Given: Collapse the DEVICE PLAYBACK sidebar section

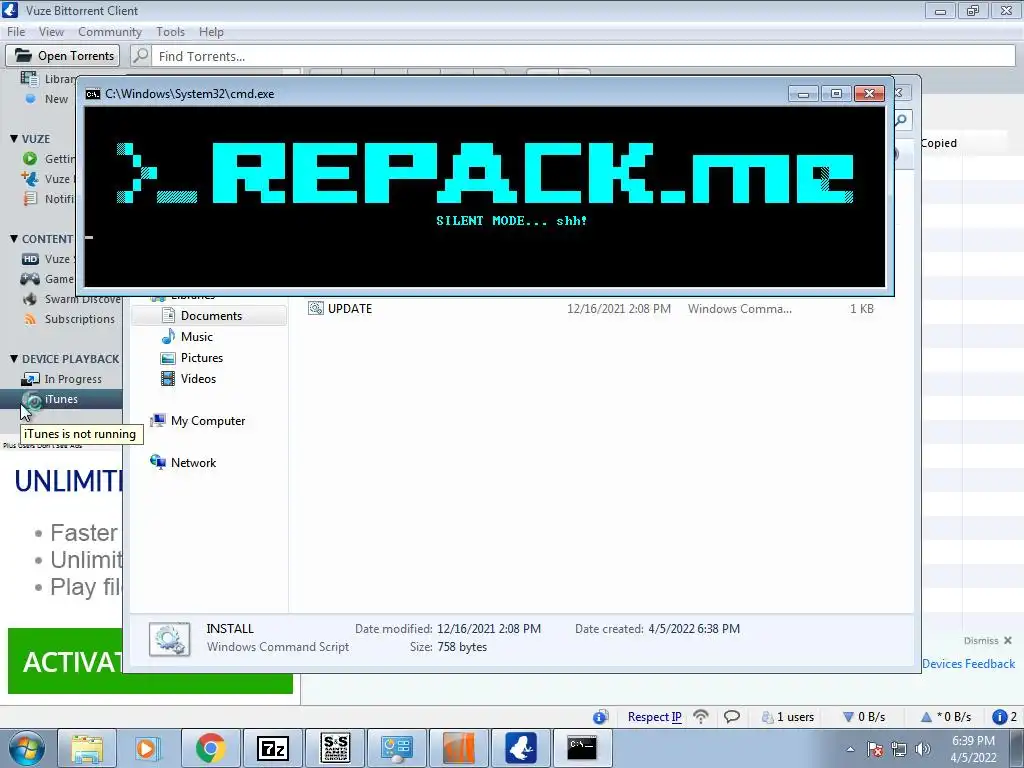Looking at the screenshot, I should point(14,359).
